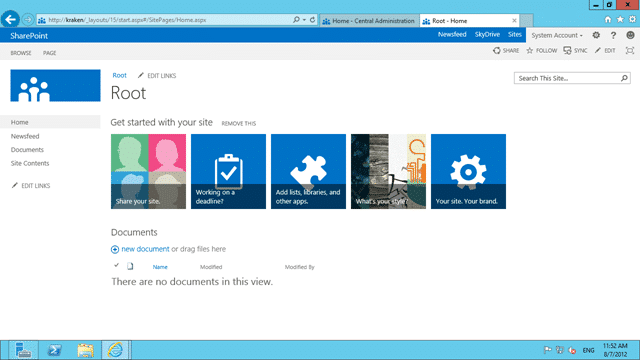Open File Explorer from the taskbar

(85, 350)
